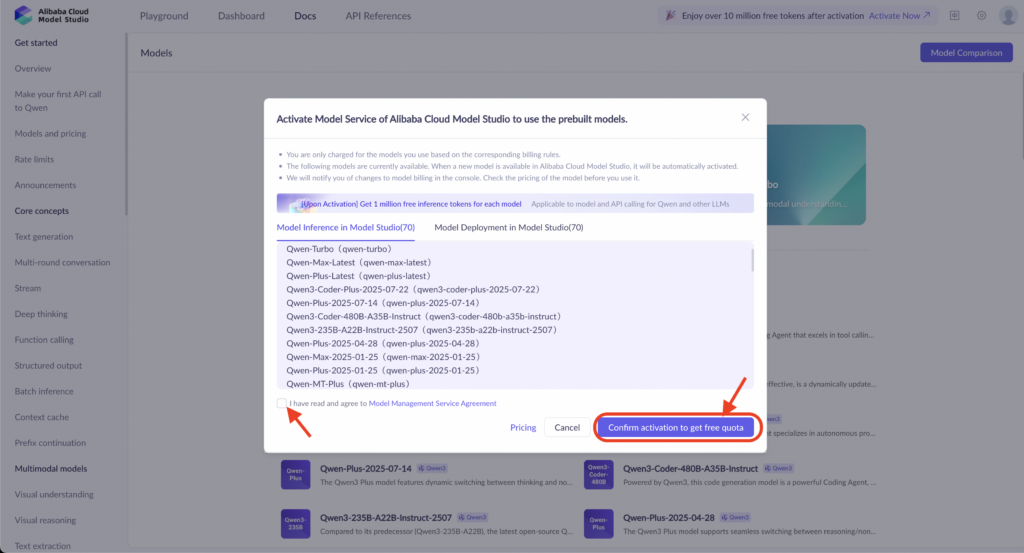The height and width of the screenshot is (553, 1024).
Task: Close the activation dialog with the X
Action: click(745, 118)
